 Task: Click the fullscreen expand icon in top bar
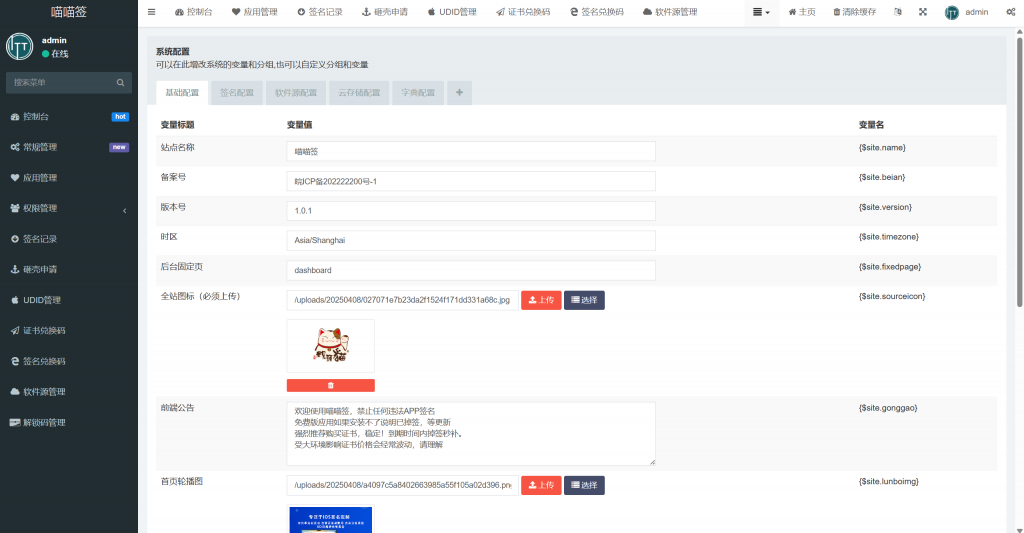pos(922,13)
